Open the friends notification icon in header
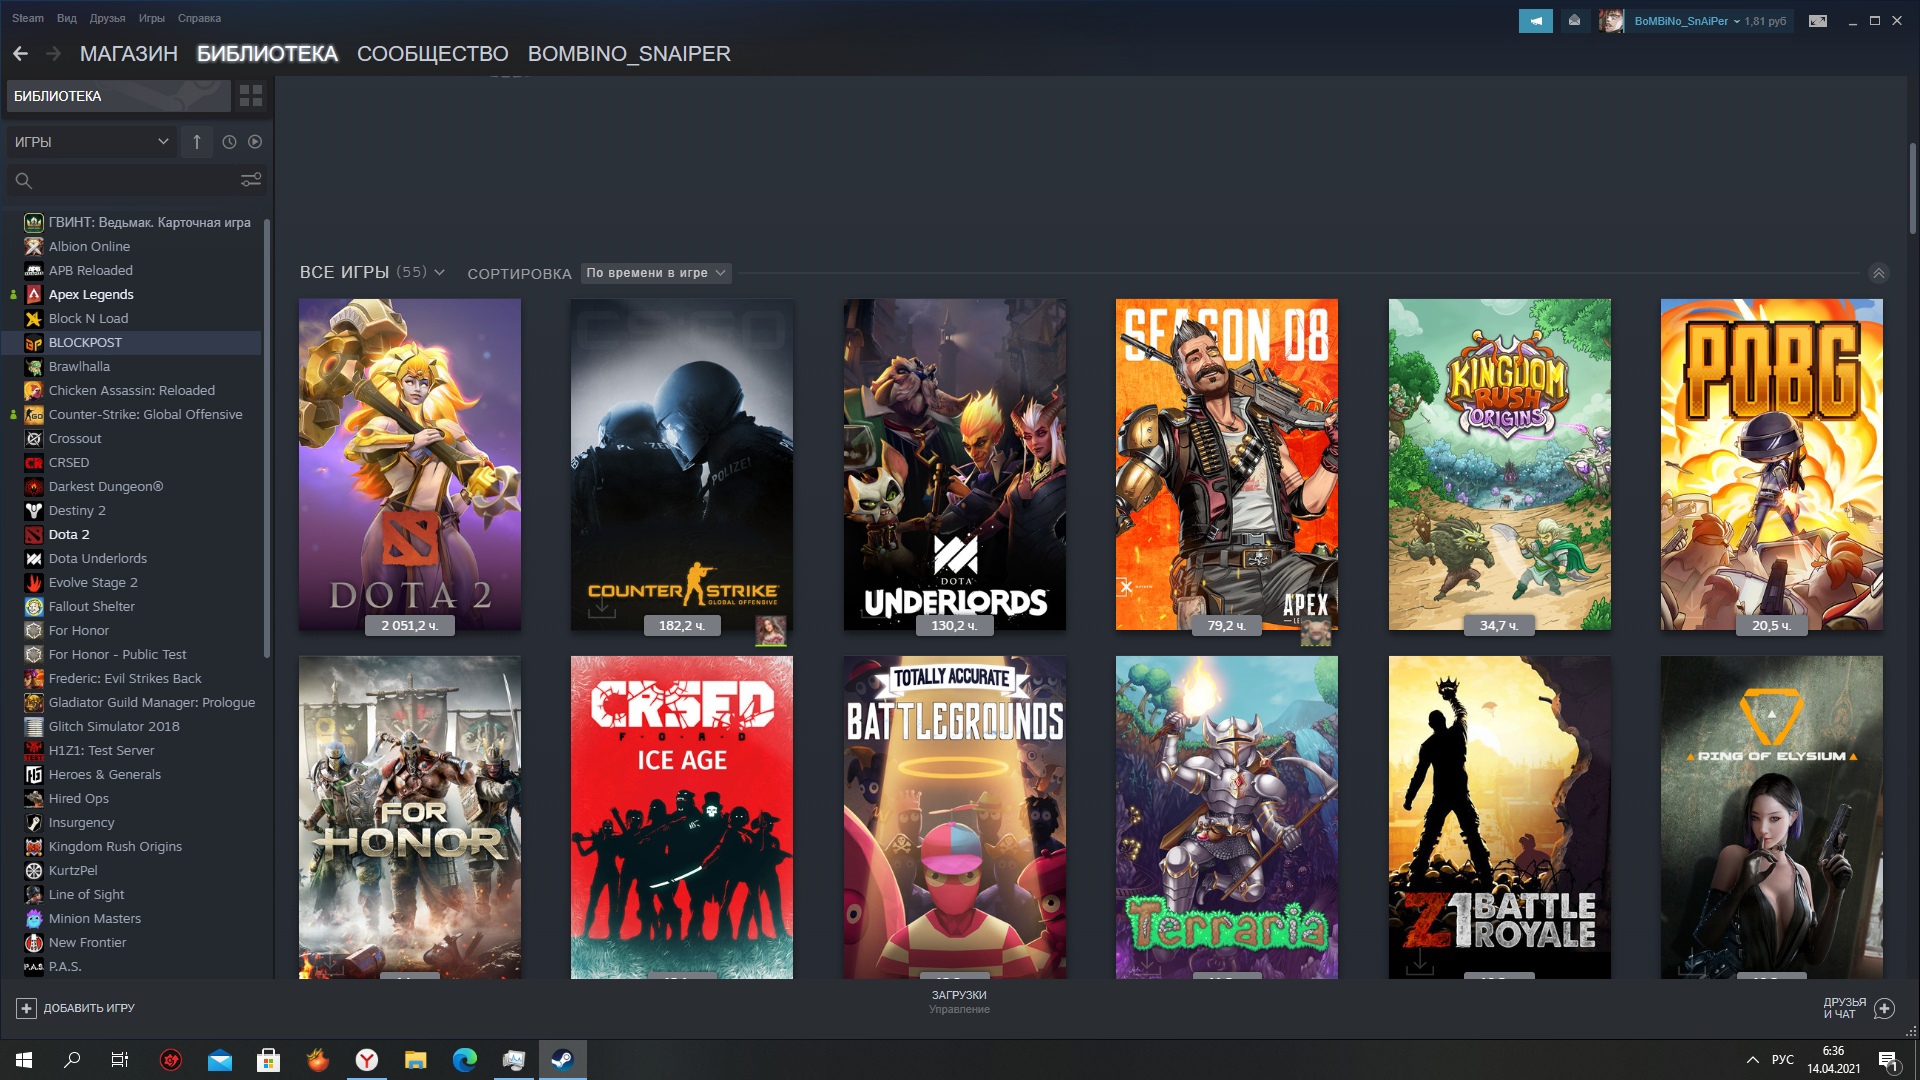1920x1080 pixels. point(1574,21)
